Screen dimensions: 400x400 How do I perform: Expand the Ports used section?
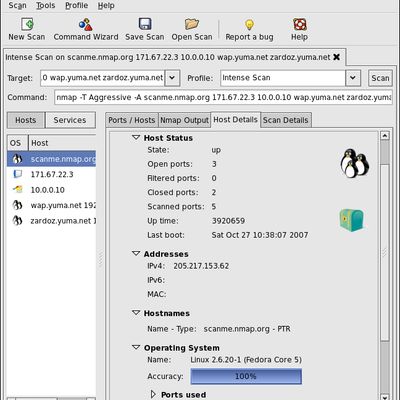tap(153, 394)
